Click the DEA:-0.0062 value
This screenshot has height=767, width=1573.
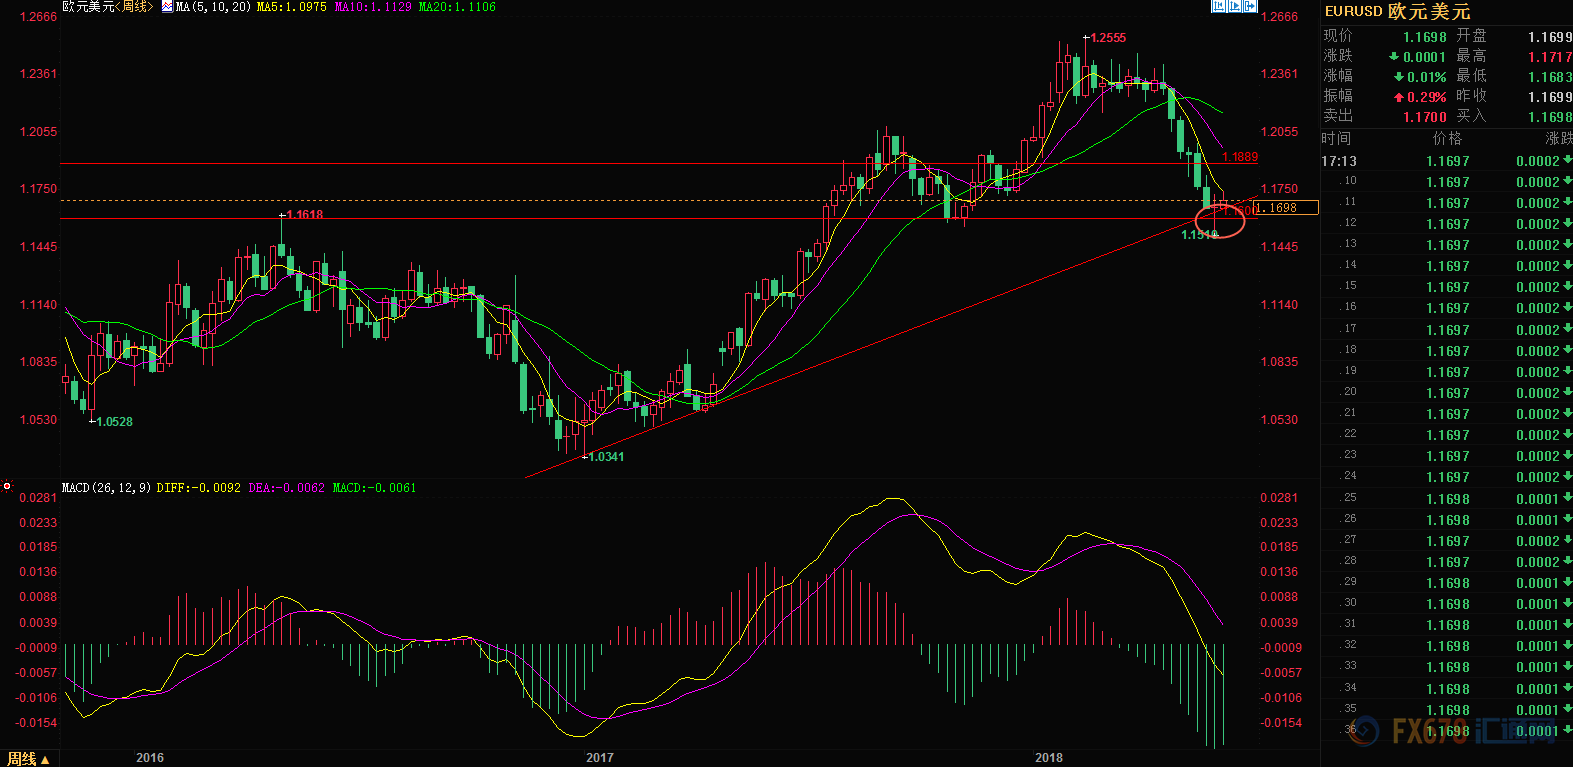point(286,488)
